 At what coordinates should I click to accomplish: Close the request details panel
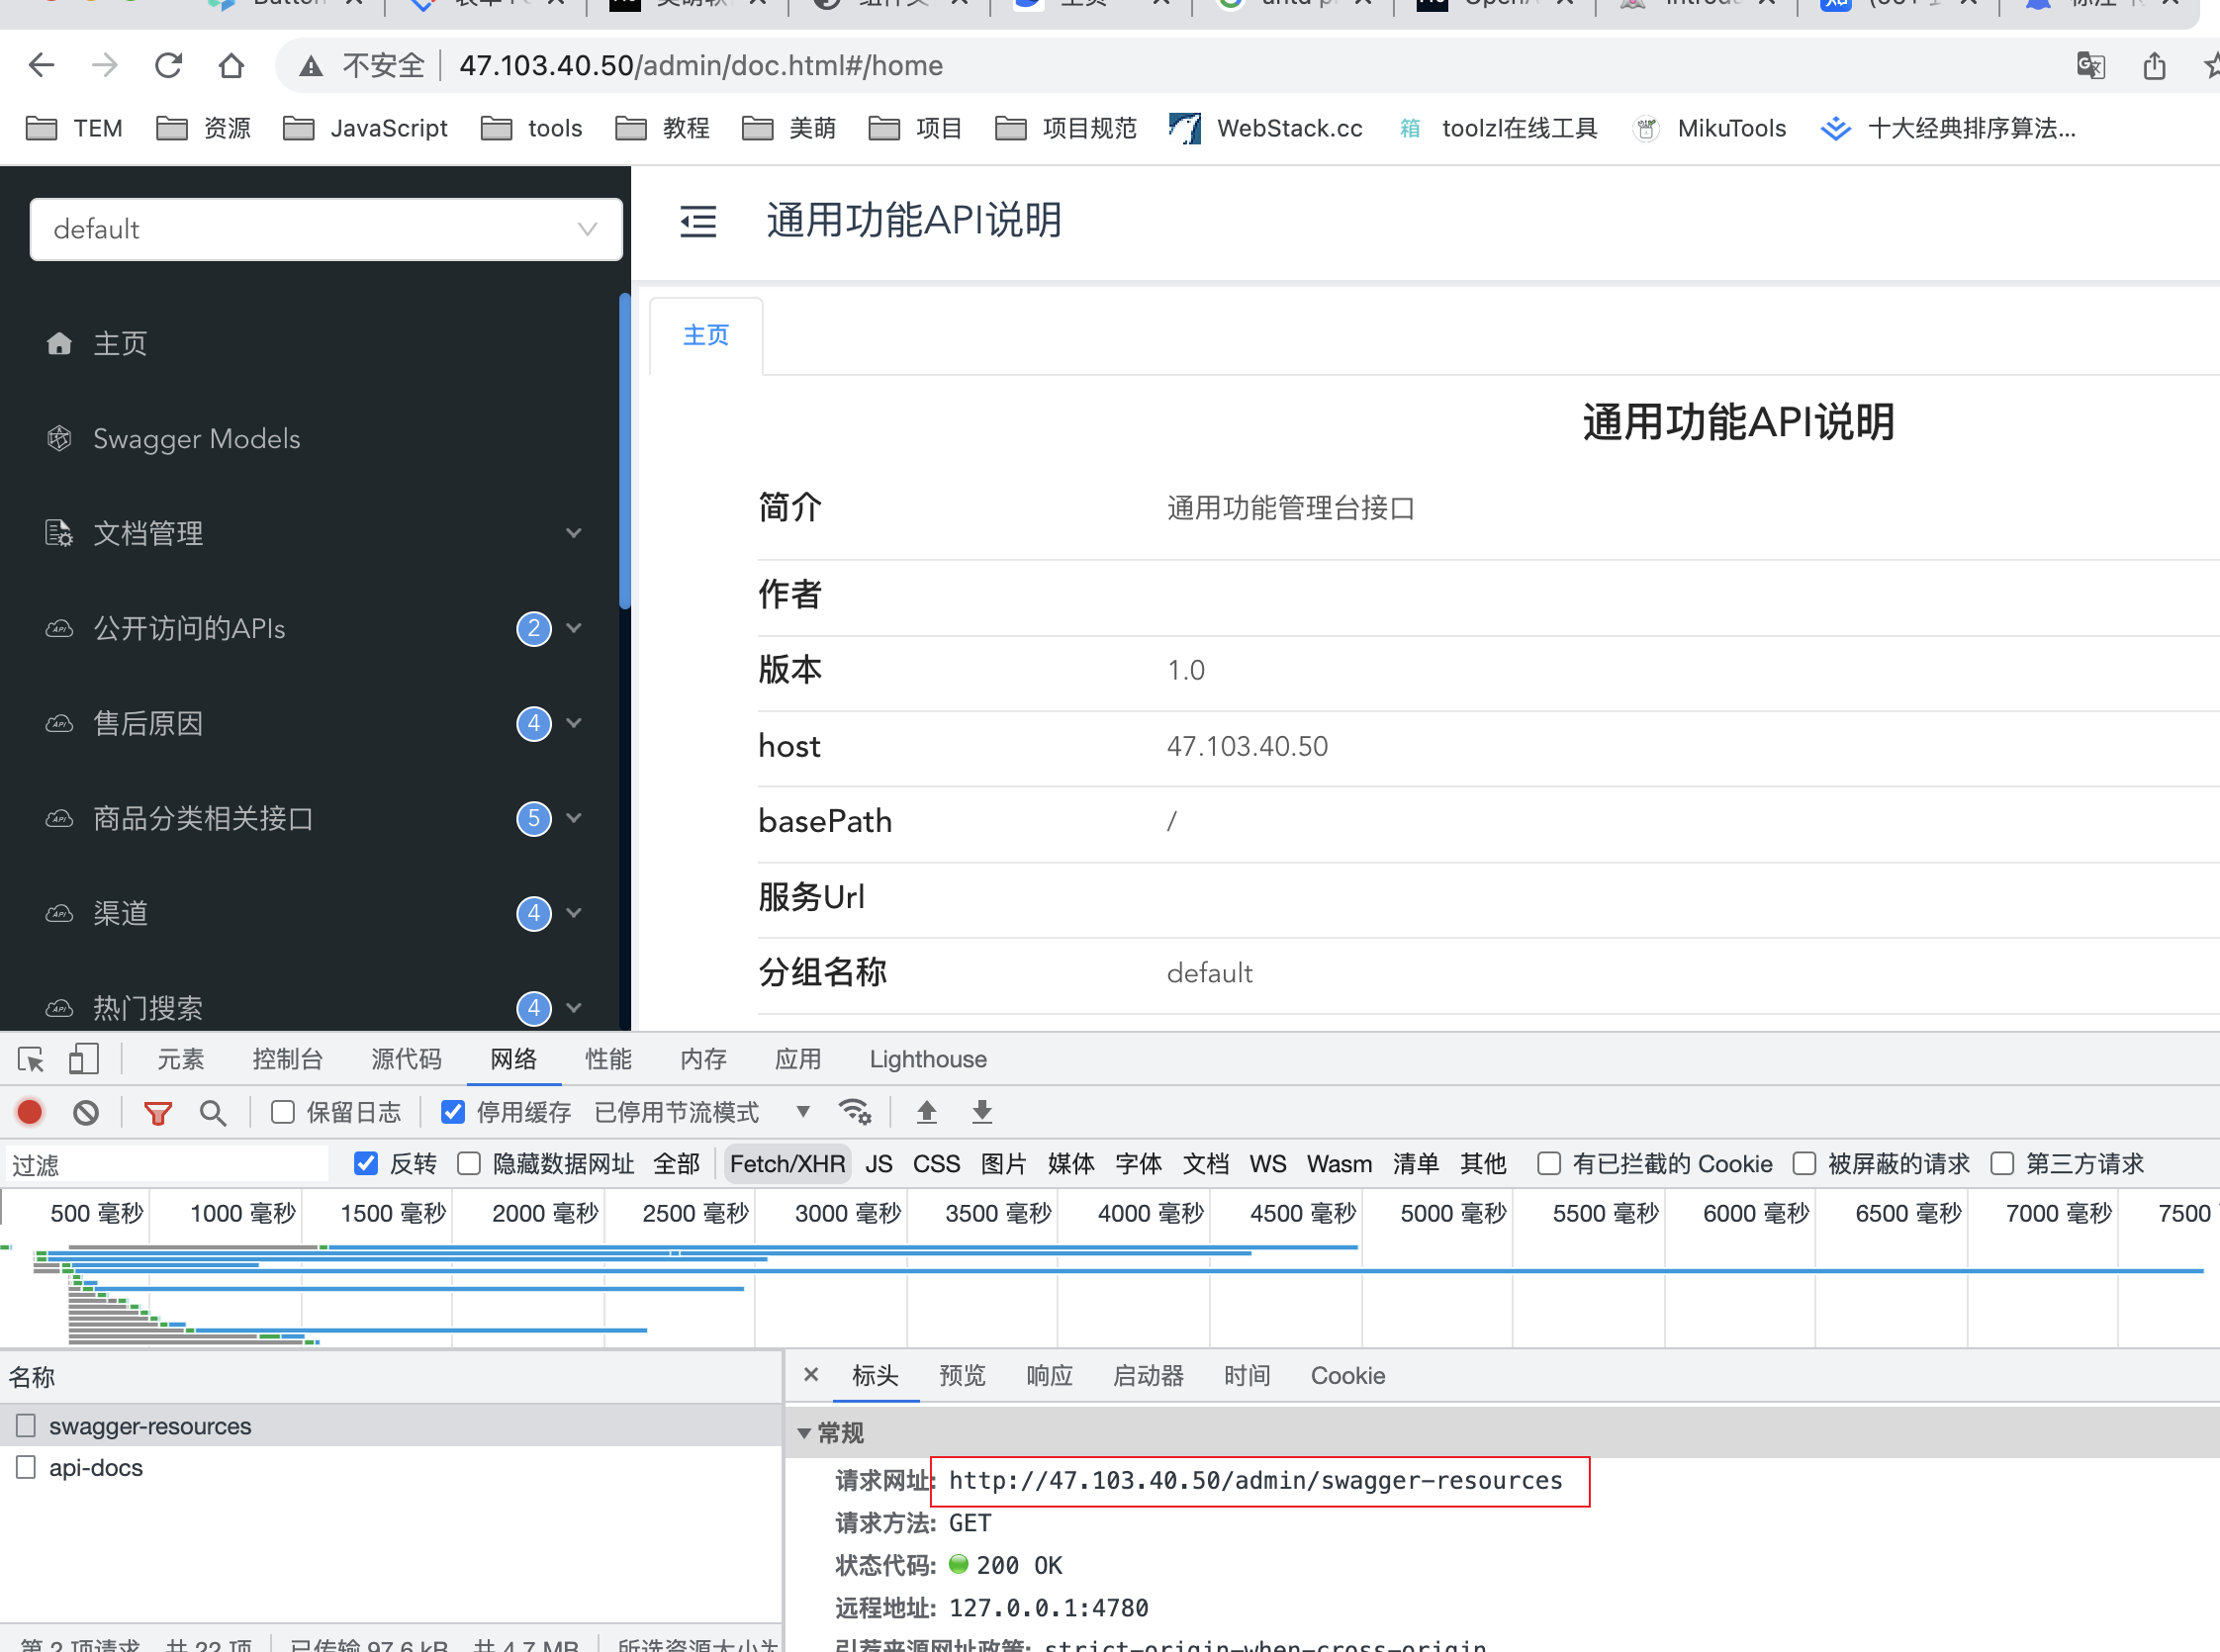(811, 1375)
